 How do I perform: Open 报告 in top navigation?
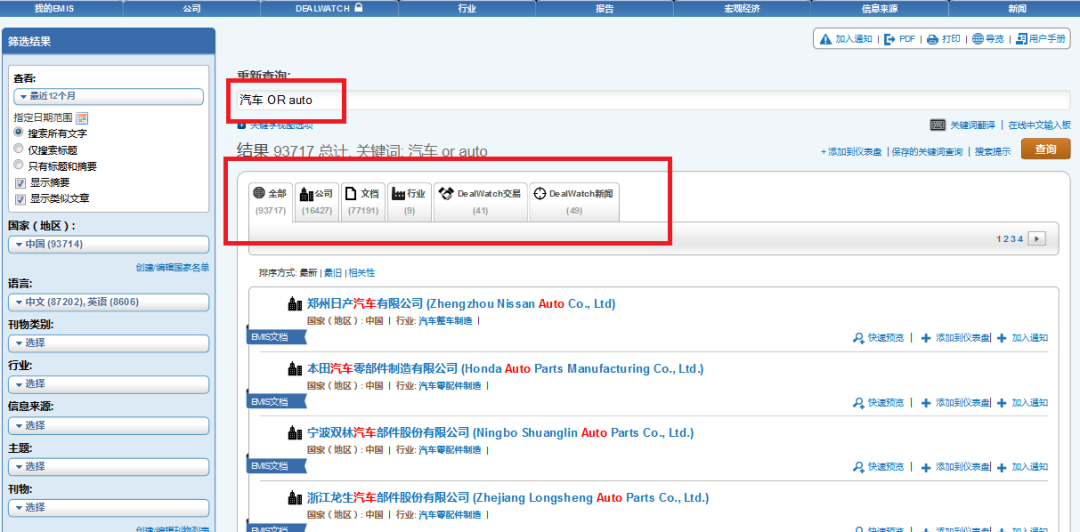tap(604, 8)
